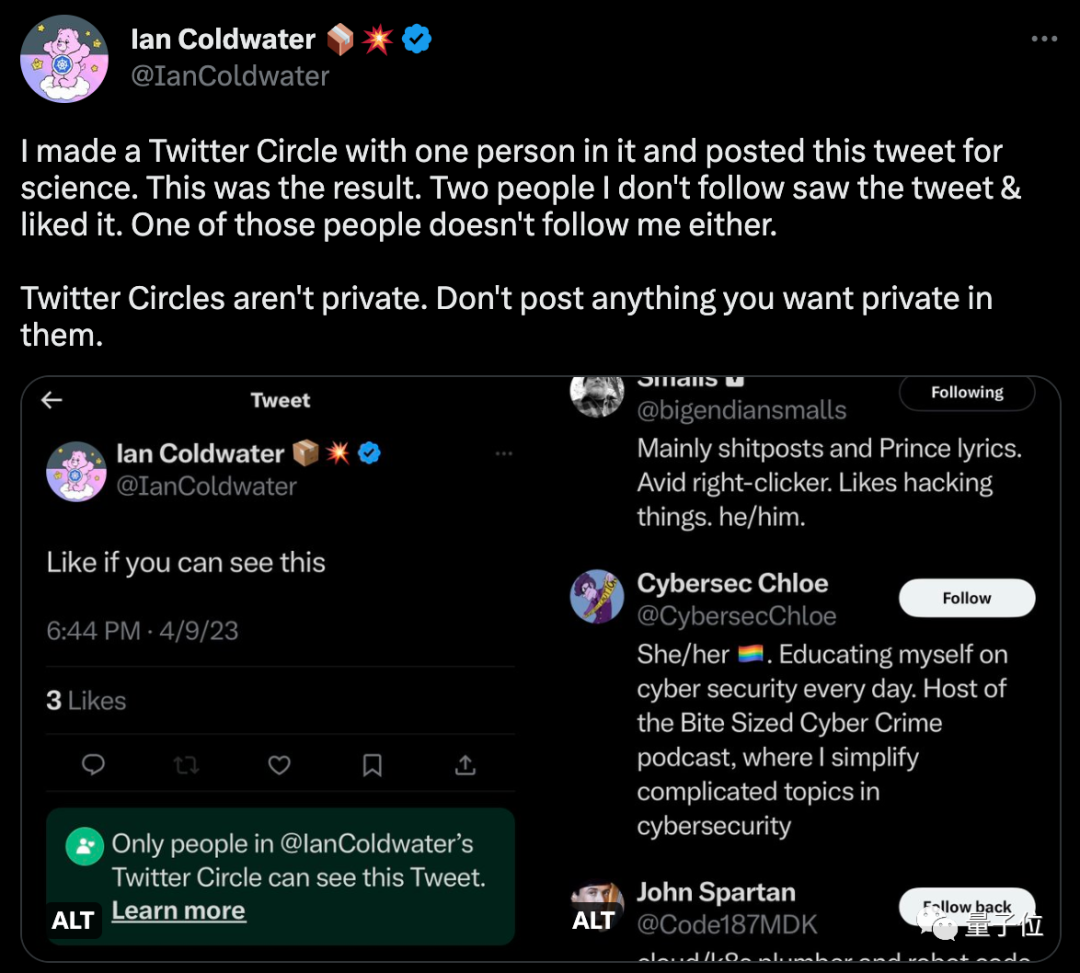Follow Cybersec Chloe

pyautogui.click(x=966, y=598)
